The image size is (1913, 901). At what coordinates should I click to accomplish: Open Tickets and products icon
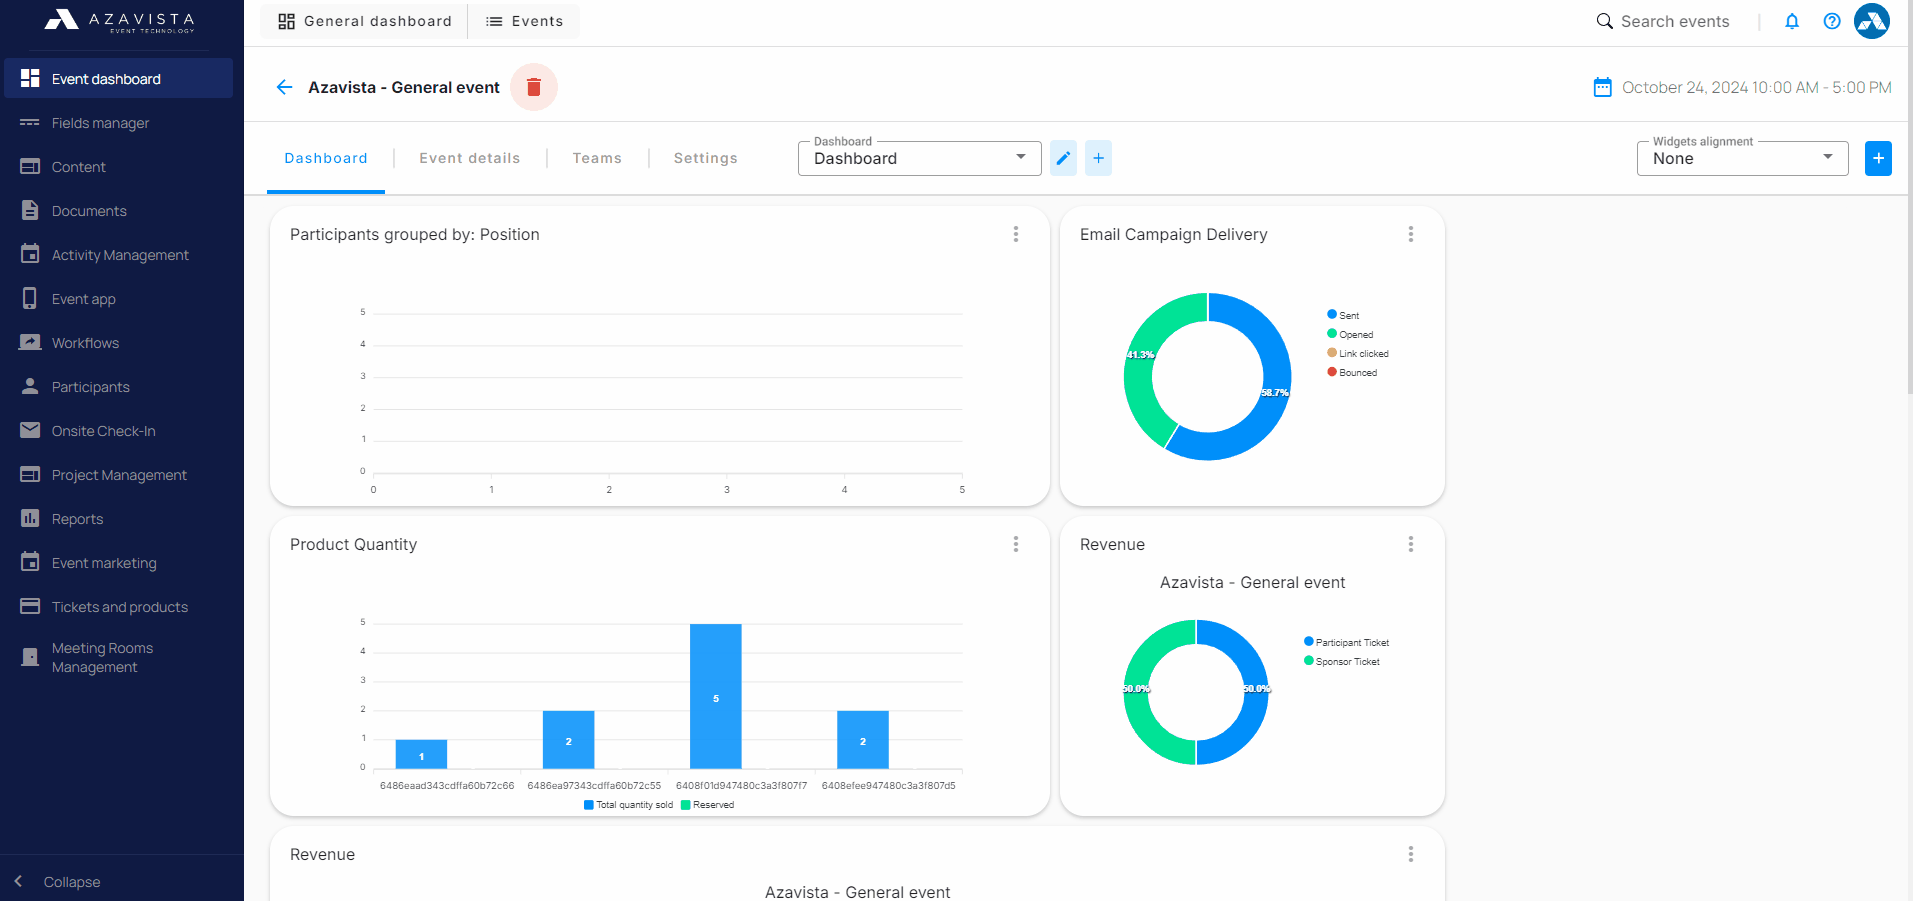(30, 606)
